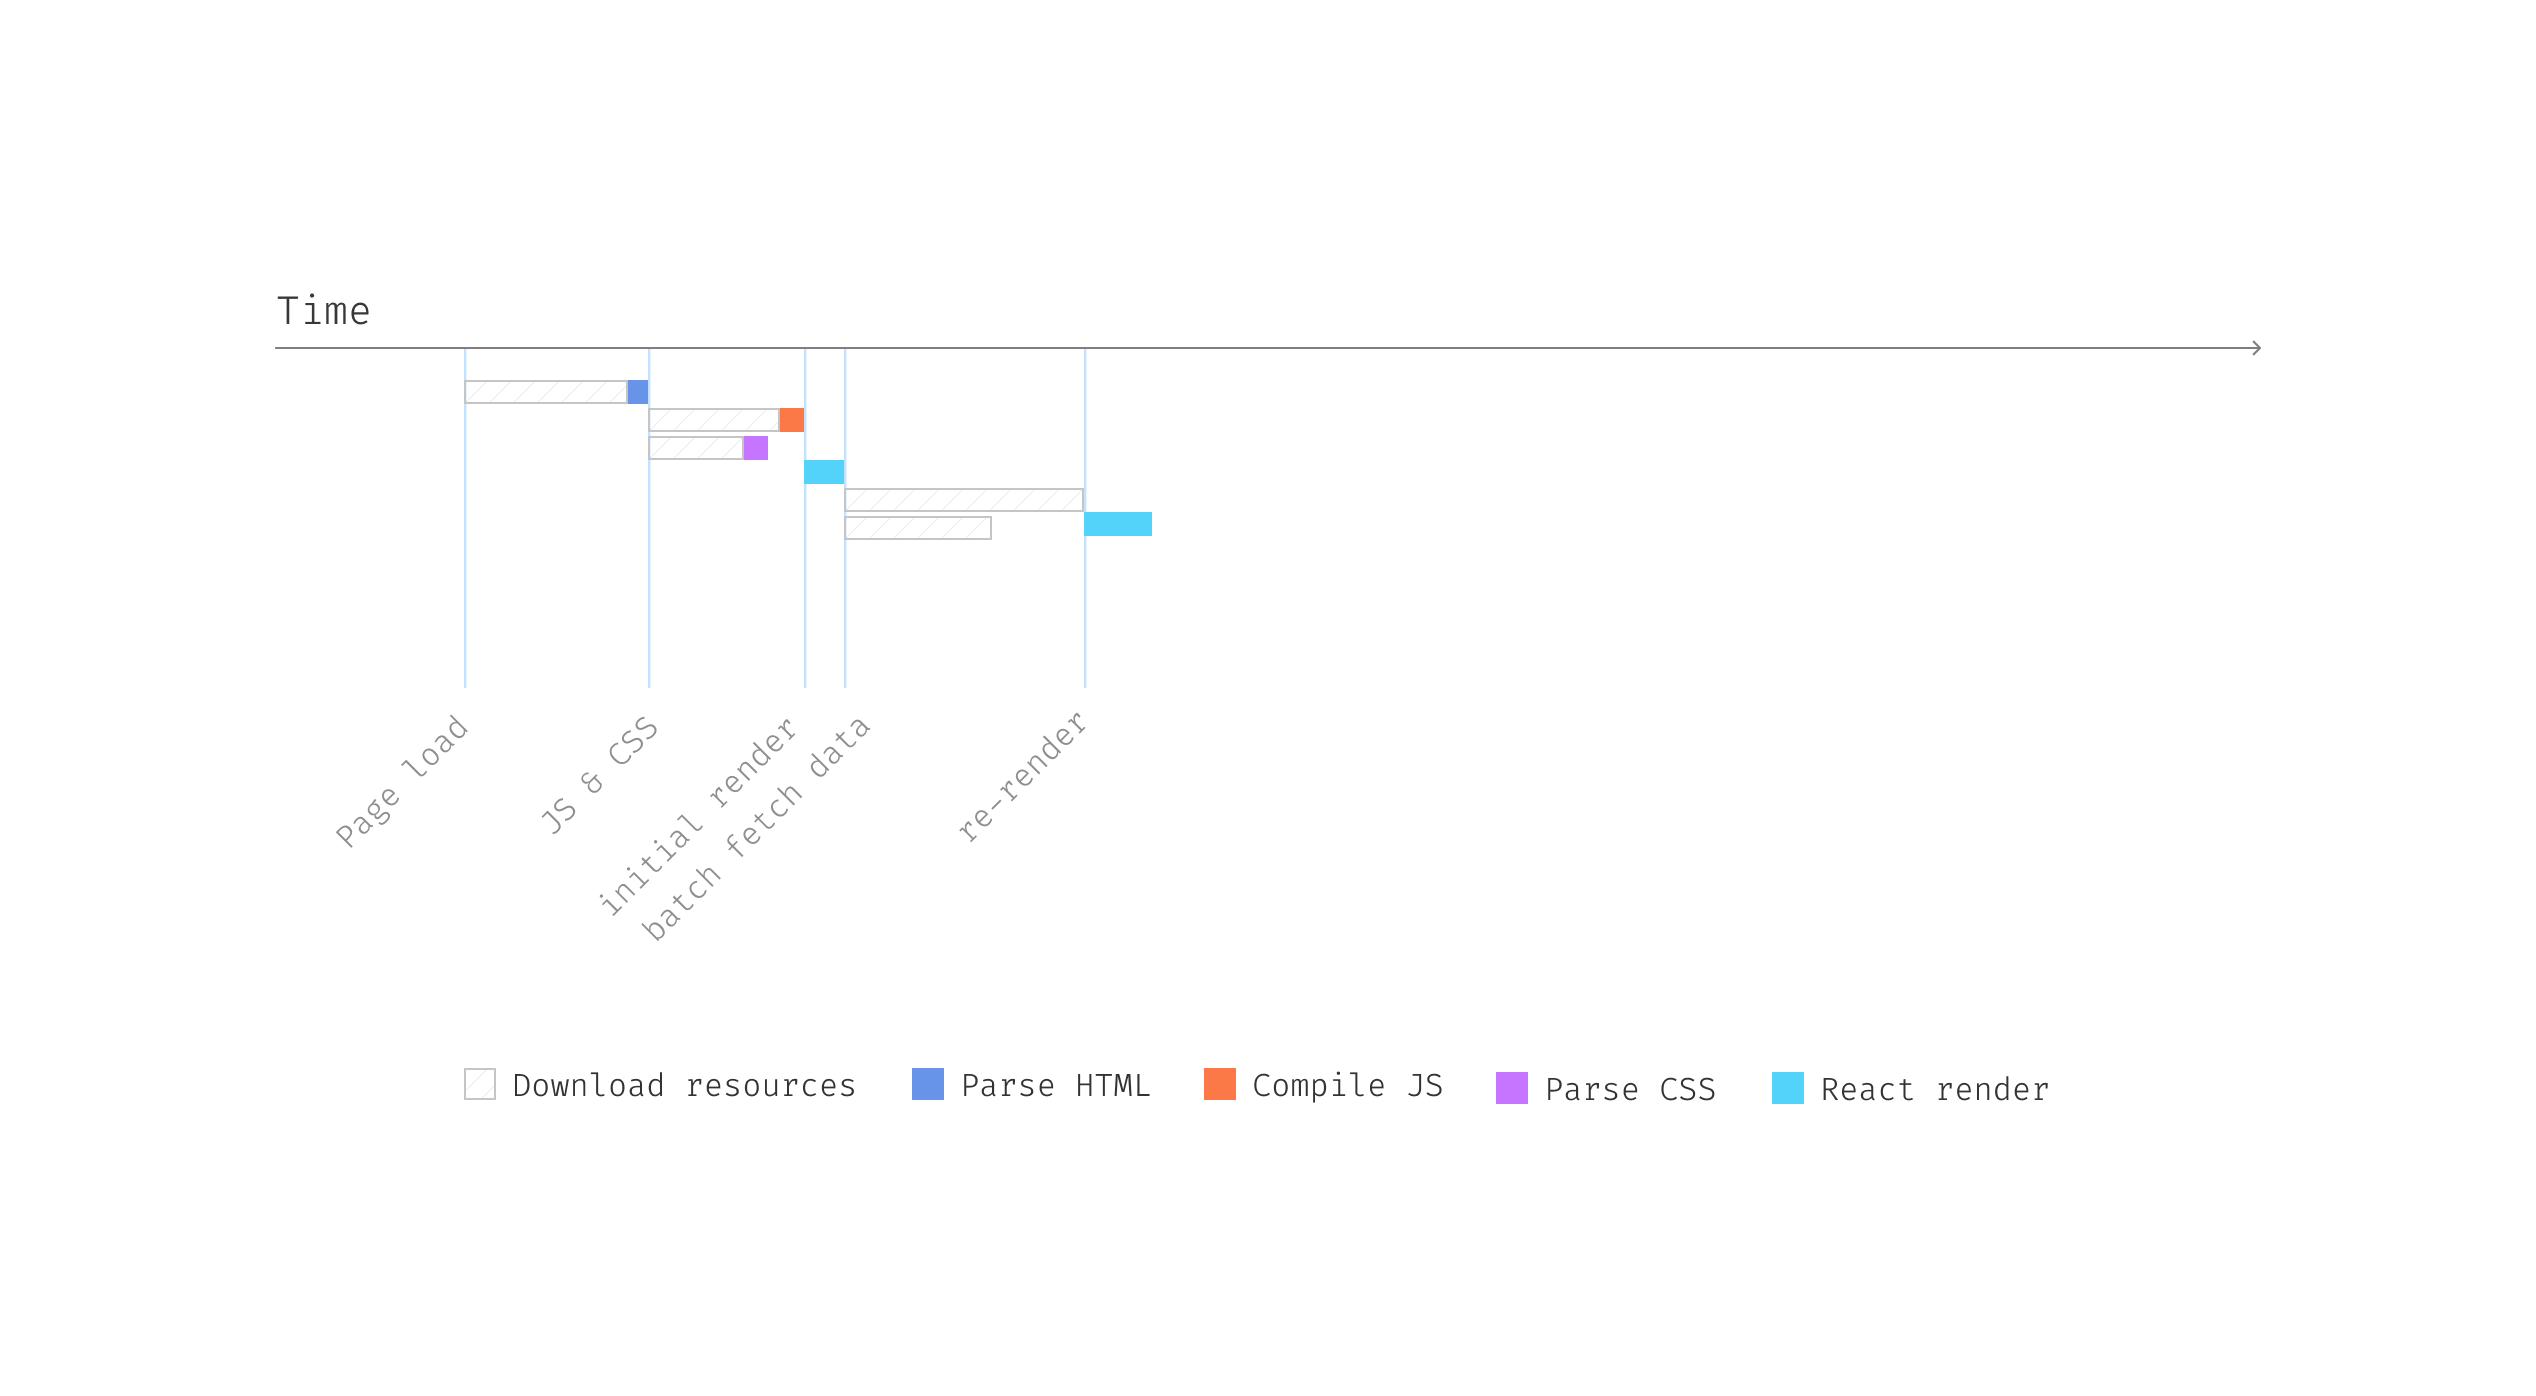Screen dimensions: 2536x1396
Task: Select the purple Parse CSS bar in timeline
Action: pos(756,448)
